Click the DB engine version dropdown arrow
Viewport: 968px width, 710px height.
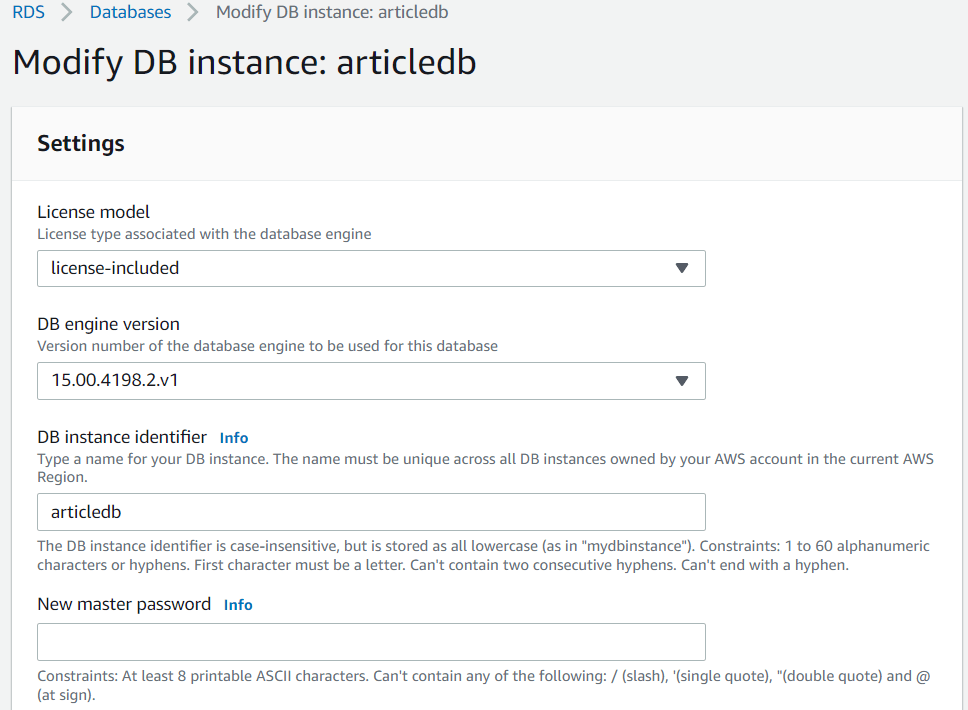[682, 381]
